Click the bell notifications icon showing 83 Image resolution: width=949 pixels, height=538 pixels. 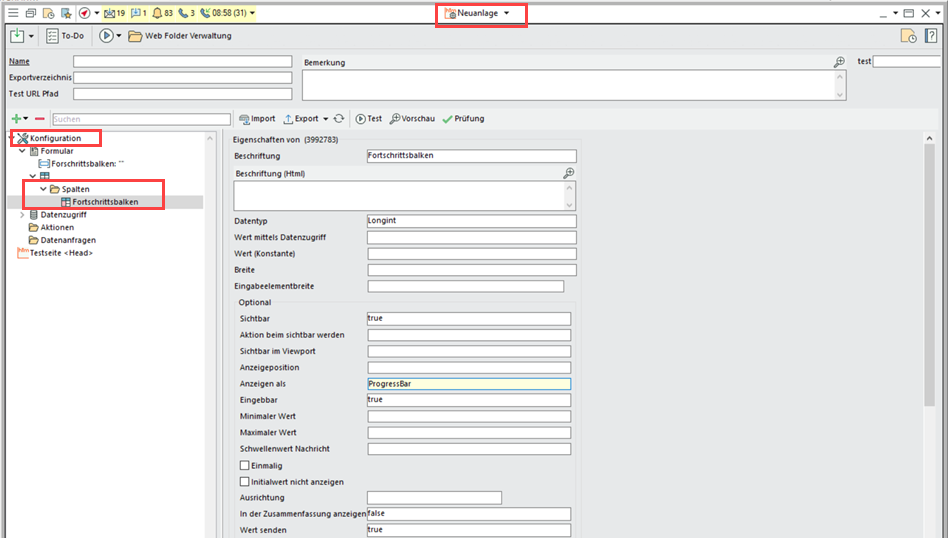coord(157,13)
